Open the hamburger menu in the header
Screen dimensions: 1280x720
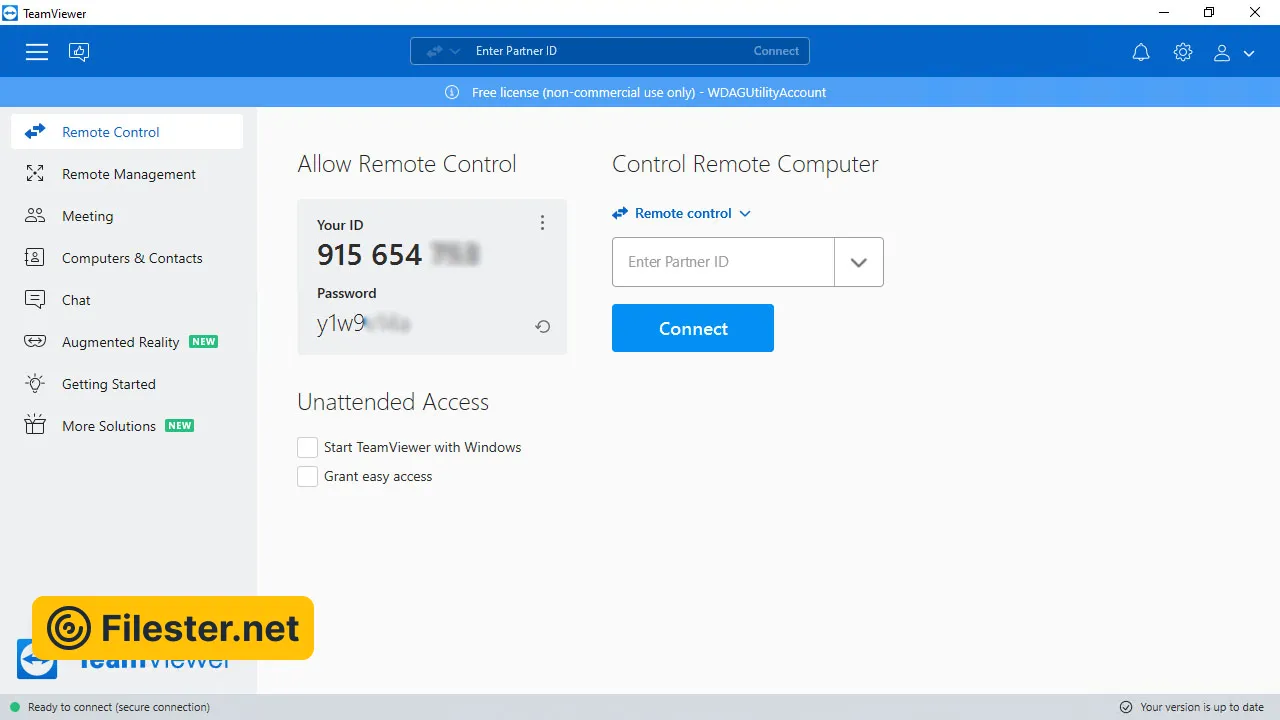[37, 52]
